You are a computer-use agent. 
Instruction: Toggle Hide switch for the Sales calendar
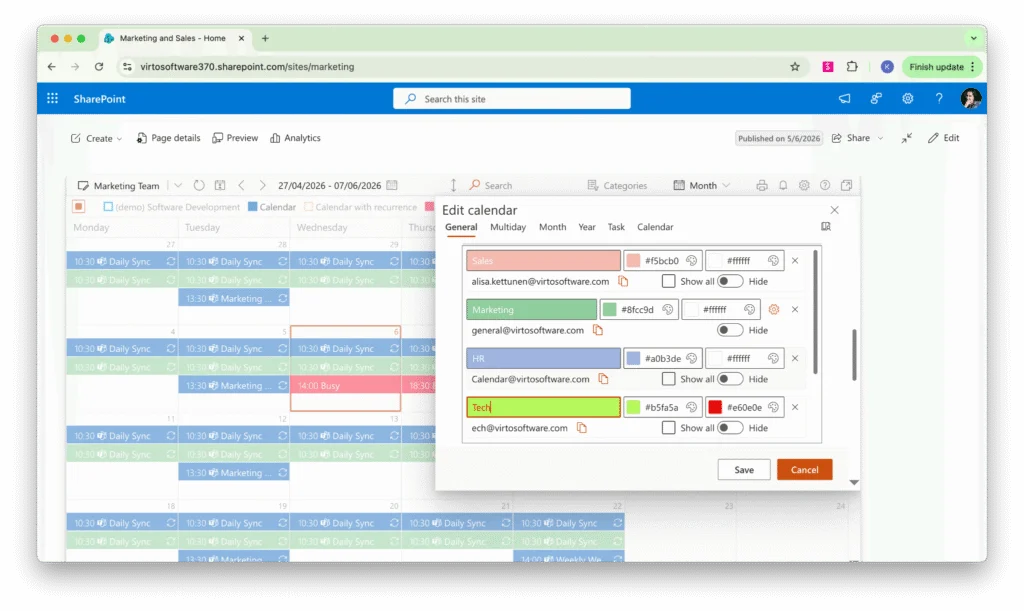coord(729,281)
